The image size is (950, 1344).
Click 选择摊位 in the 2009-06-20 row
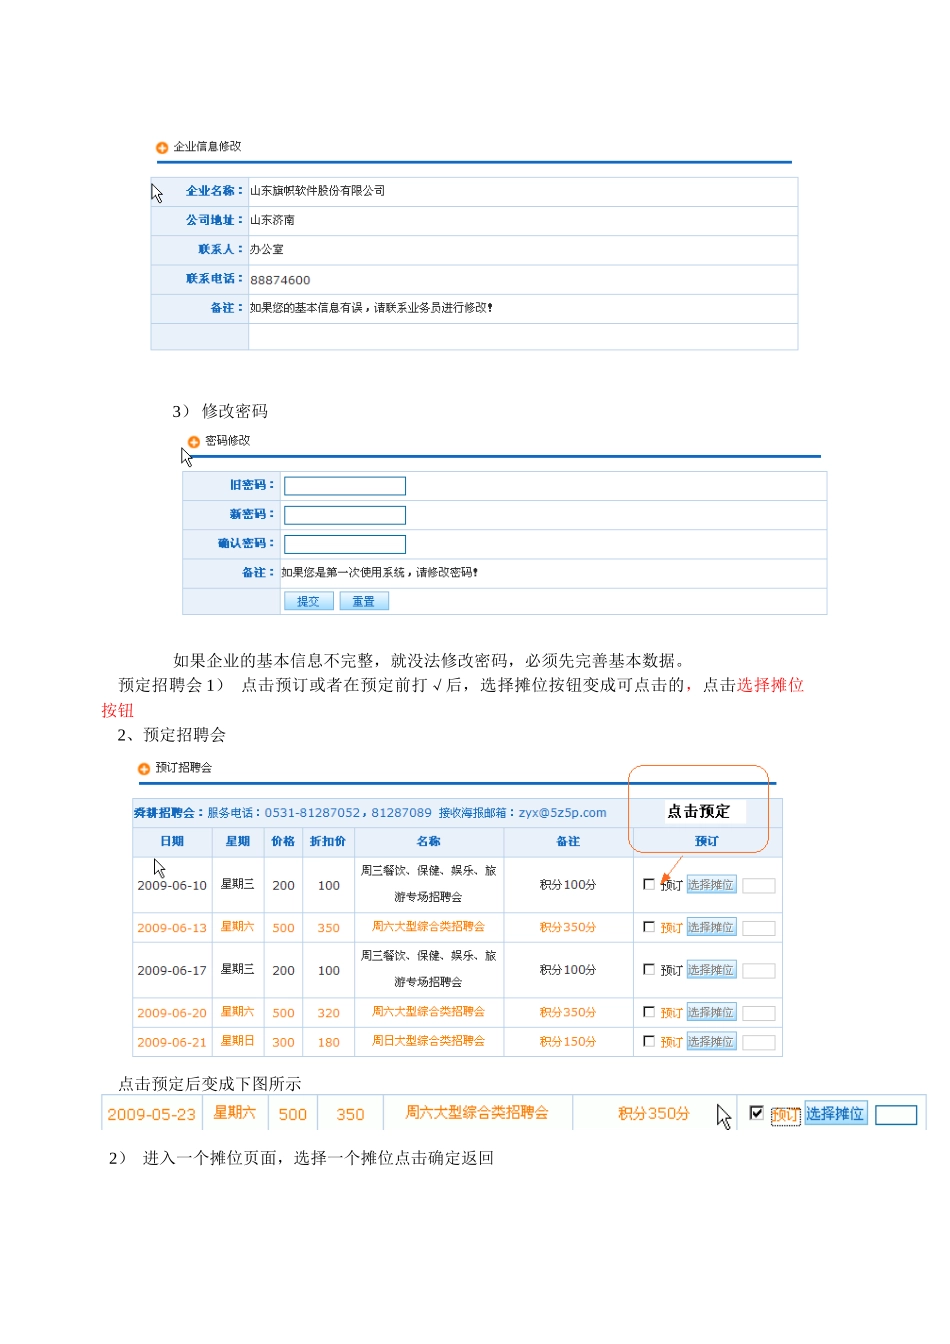tap(711, 1012)
